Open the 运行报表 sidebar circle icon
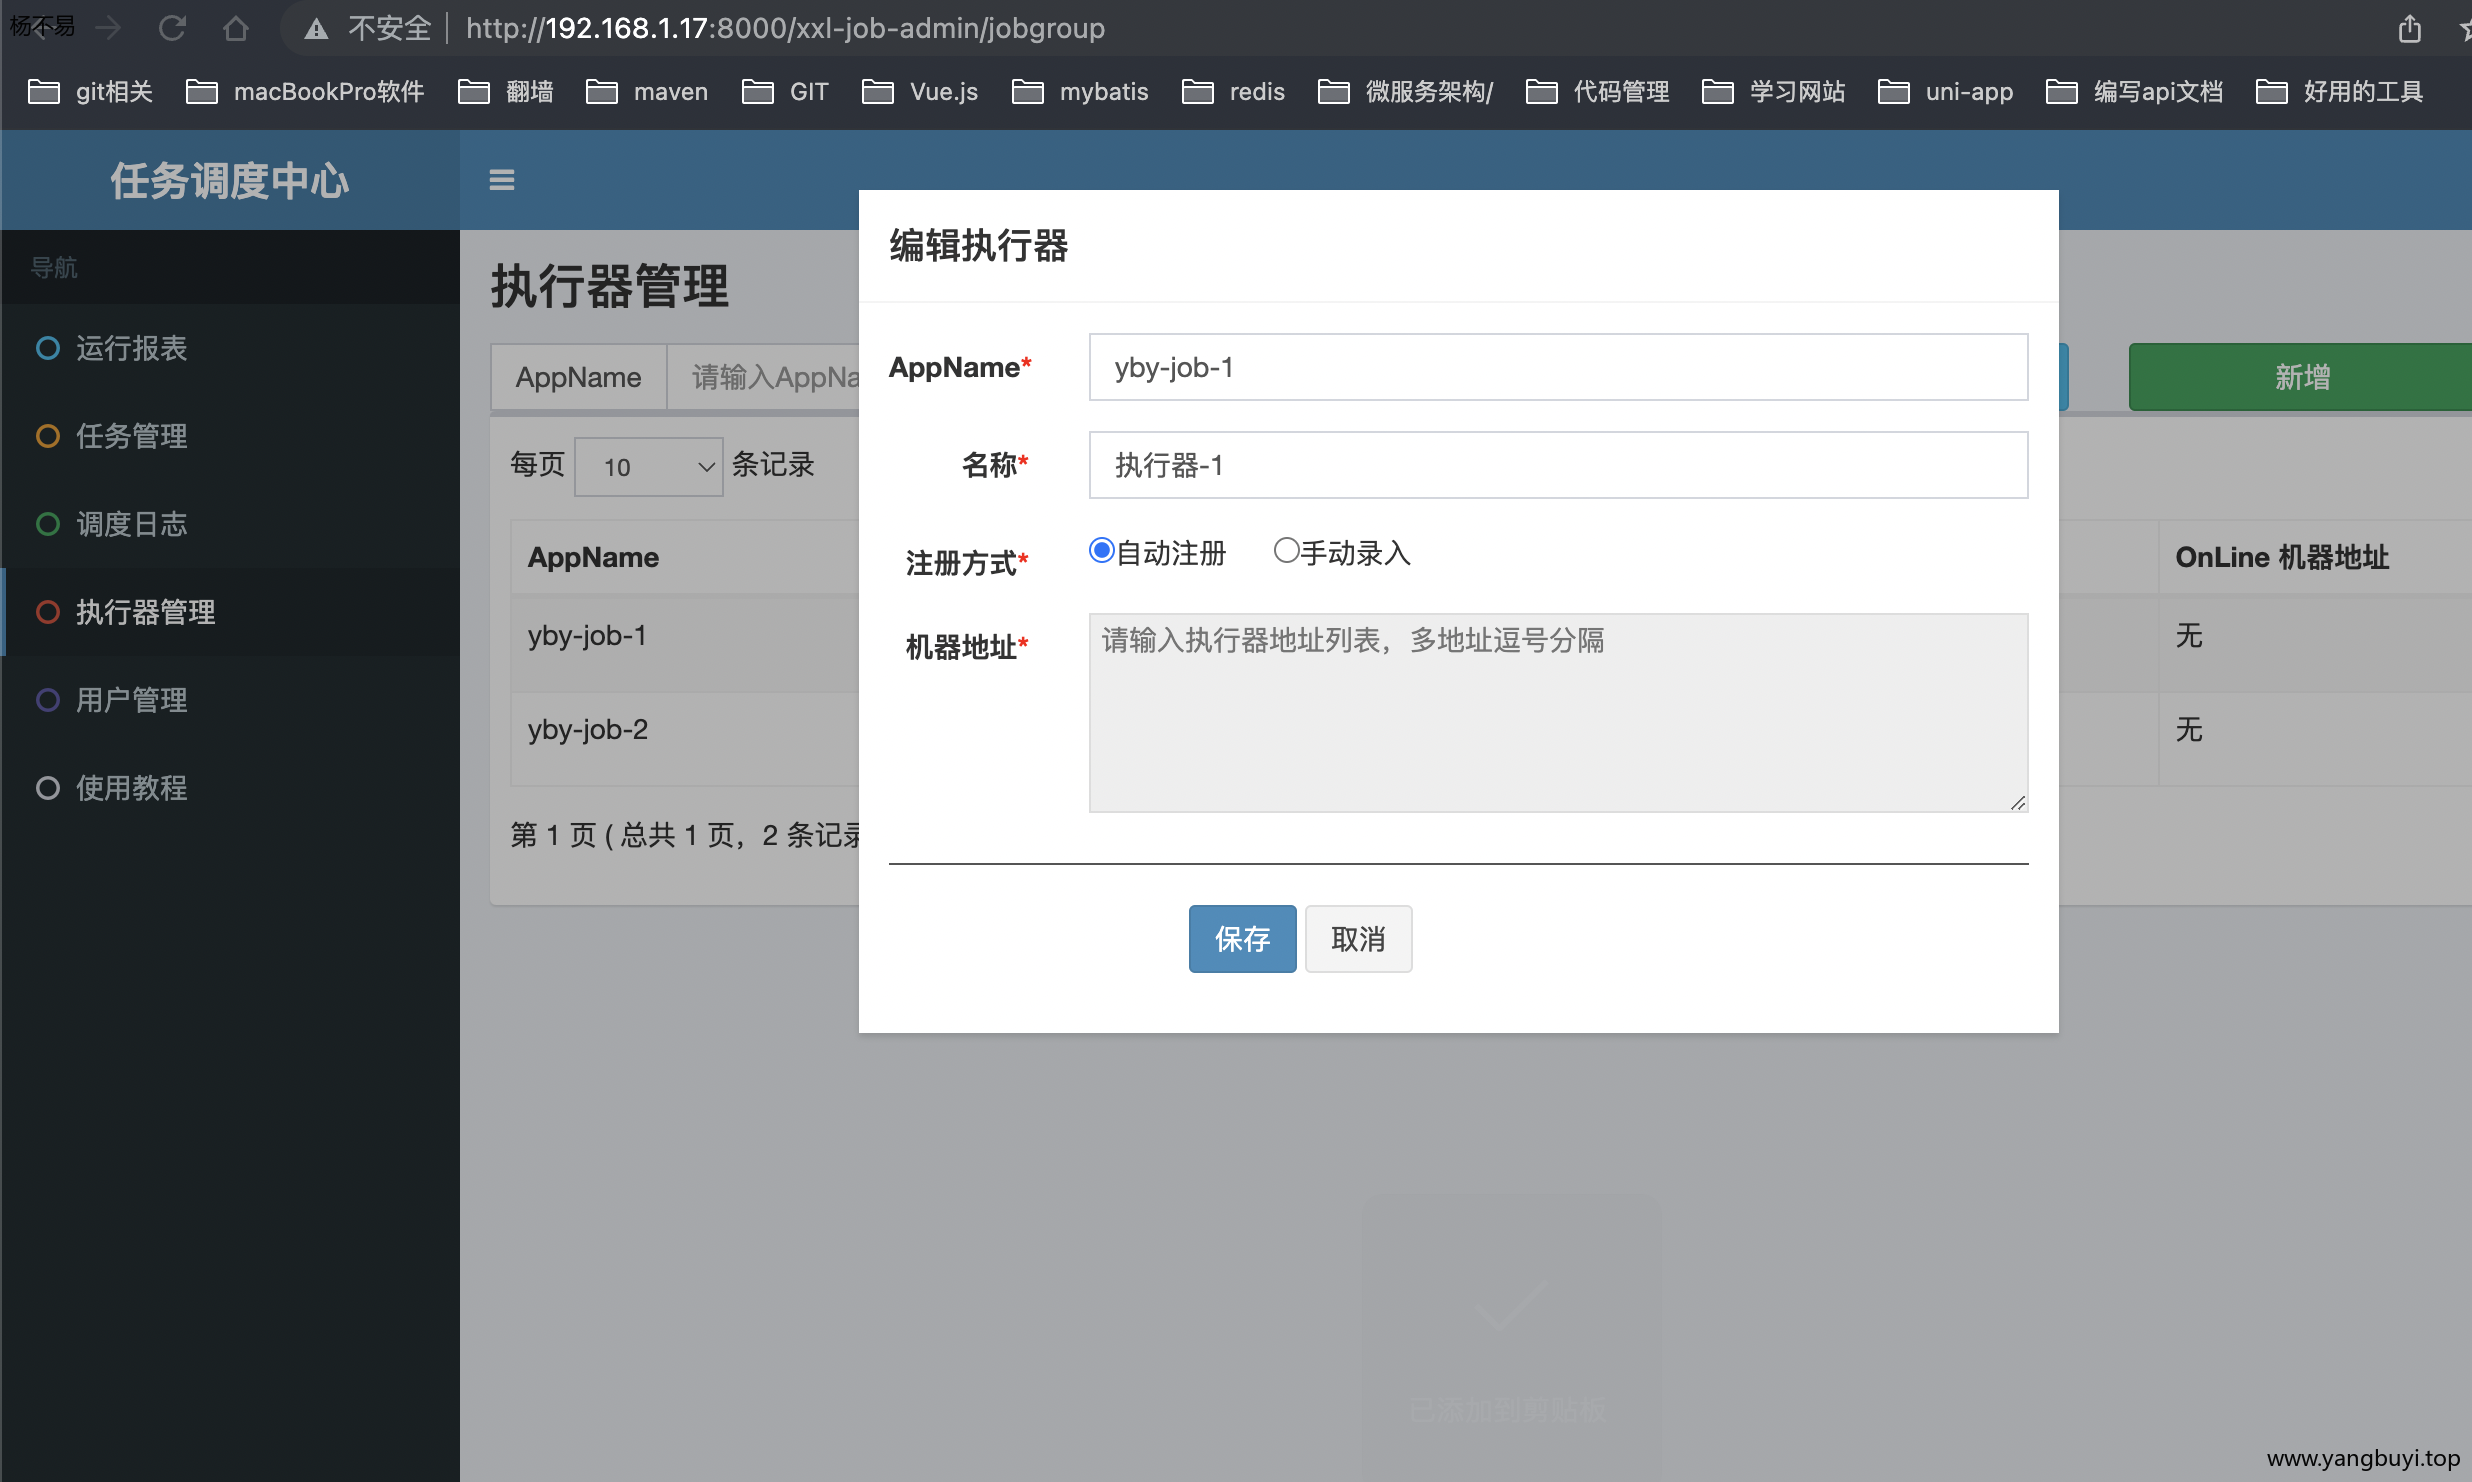 [x=47, y=348]
